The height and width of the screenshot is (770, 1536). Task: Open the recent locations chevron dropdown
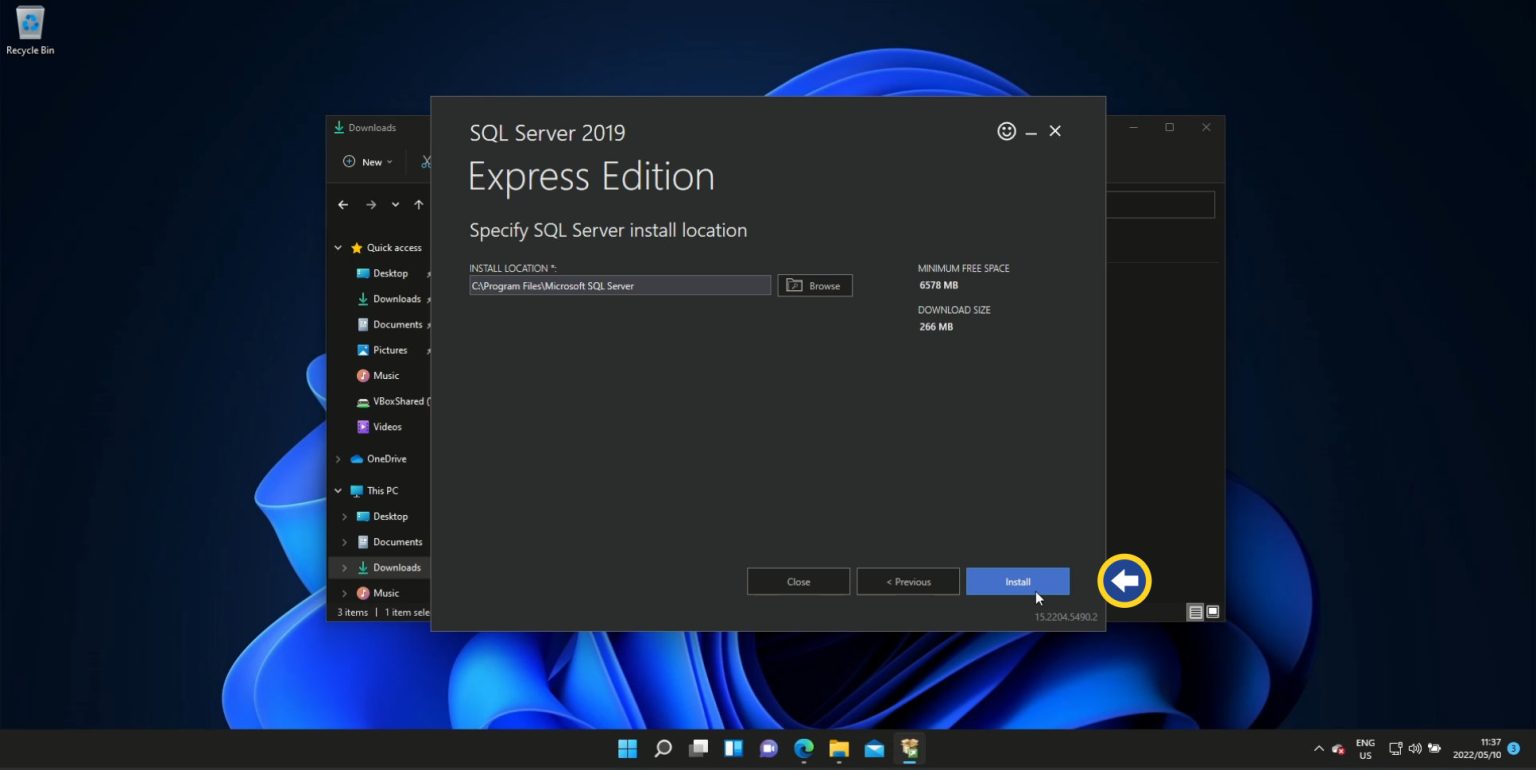click(x=394, y=204)
